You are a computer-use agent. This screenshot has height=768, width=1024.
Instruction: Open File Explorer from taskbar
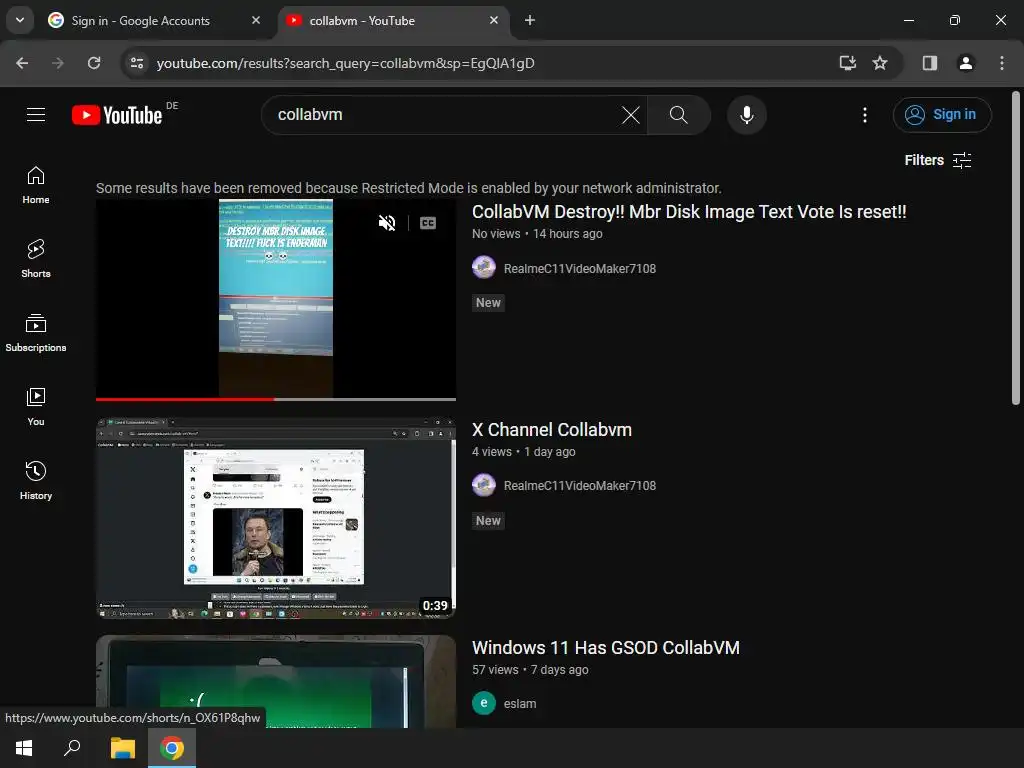point(122,748)
